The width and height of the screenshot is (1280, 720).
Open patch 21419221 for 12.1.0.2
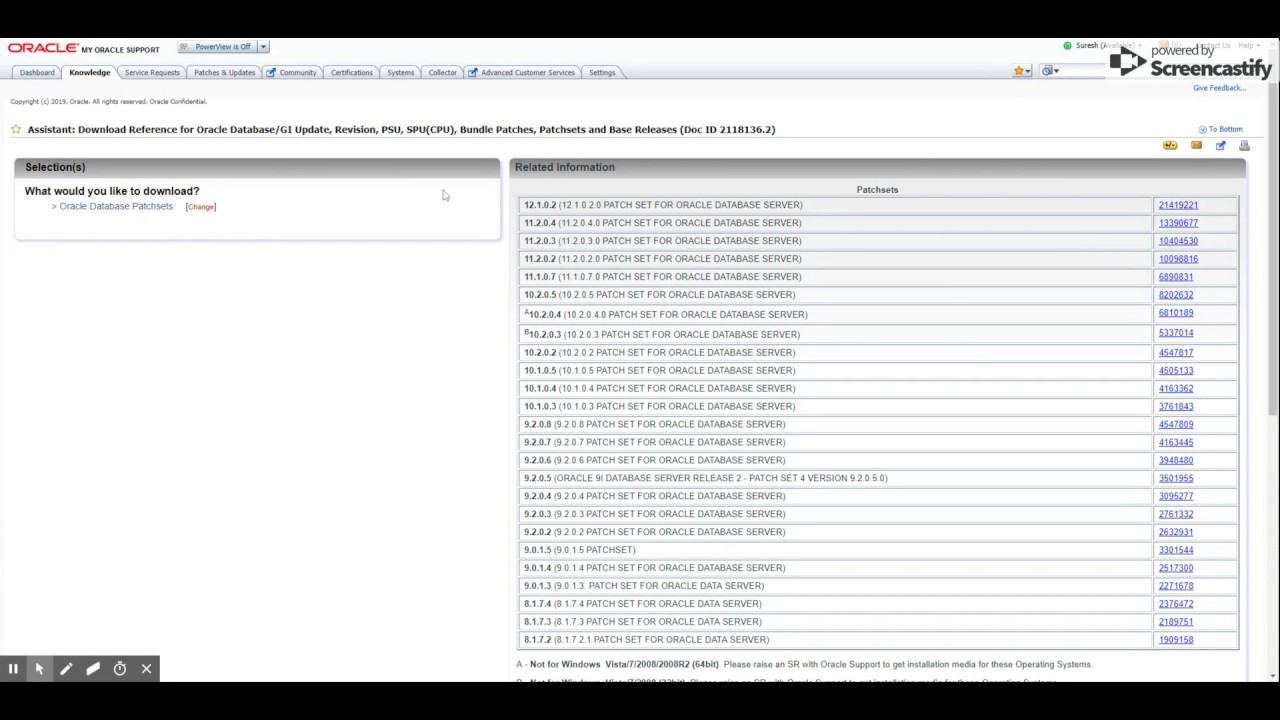(1178, 205)
